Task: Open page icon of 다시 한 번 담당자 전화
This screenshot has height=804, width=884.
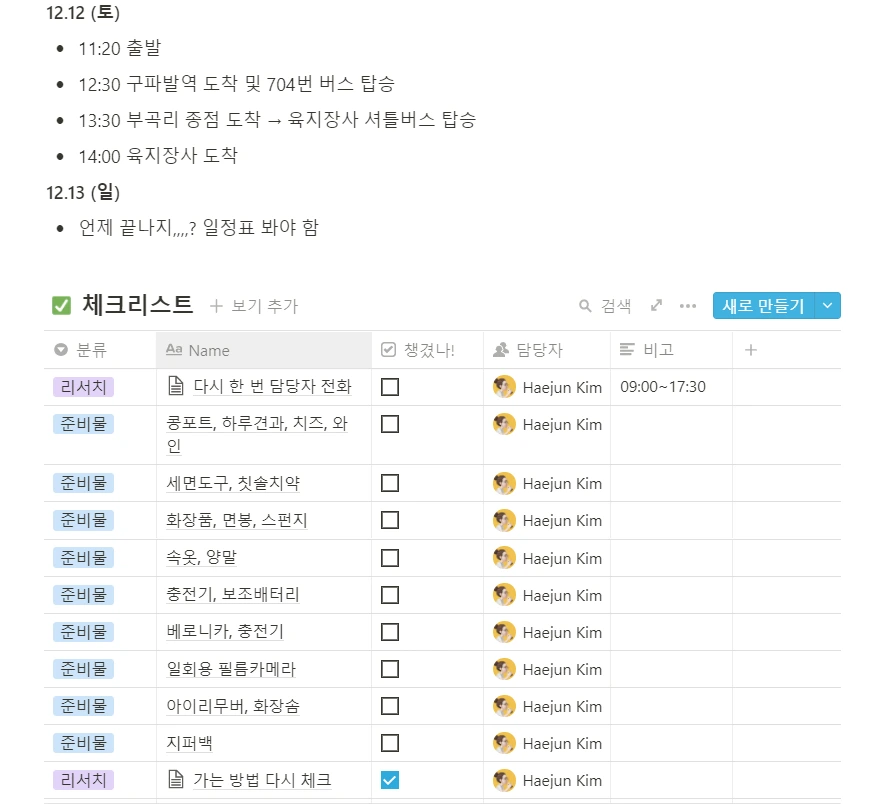Action: click(176, 386)
